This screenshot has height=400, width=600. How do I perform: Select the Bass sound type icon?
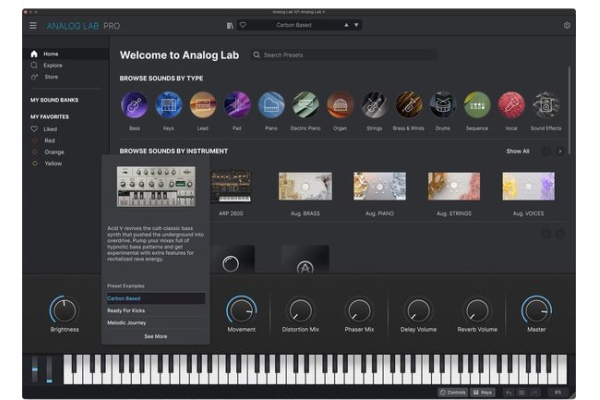(x=134, y=105)
